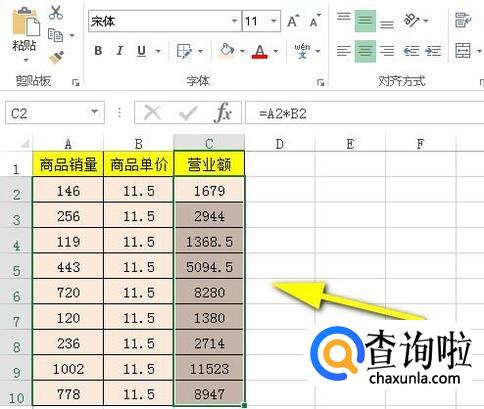Toggle Center horizontal alignment
The height and width of the screenshot is (409, 484).
(365, 51)
